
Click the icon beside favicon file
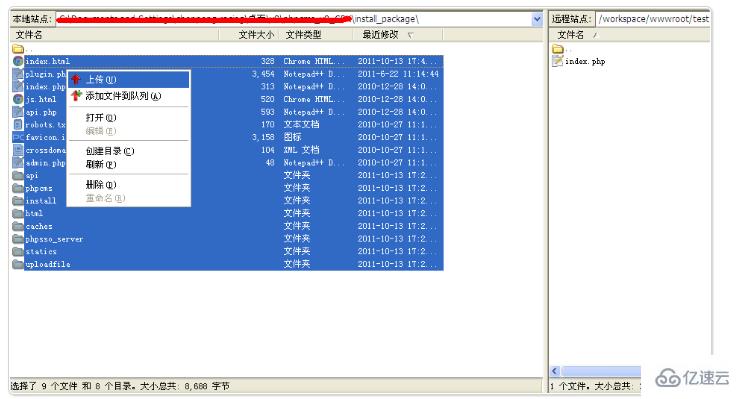[x=18, y=137]
